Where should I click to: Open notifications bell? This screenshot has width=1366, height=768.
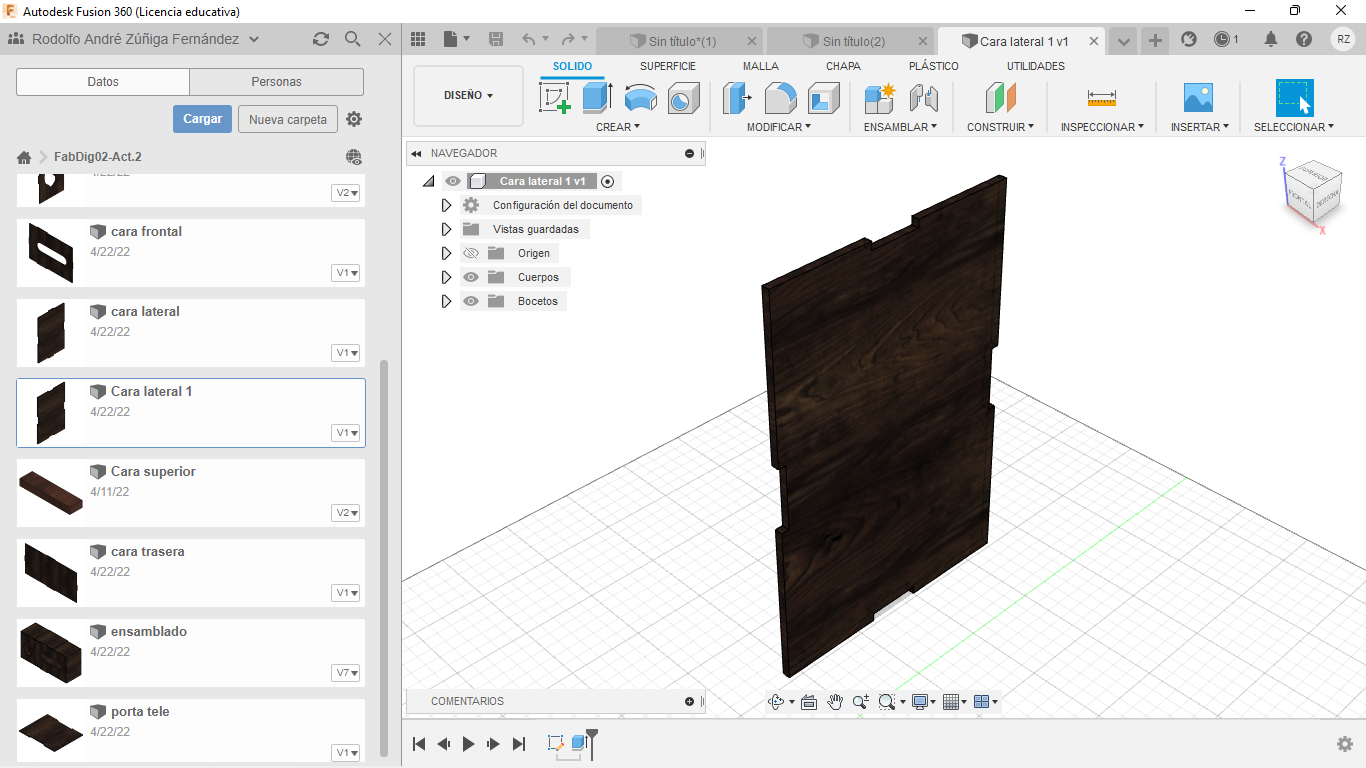(x=1271, y=39)
